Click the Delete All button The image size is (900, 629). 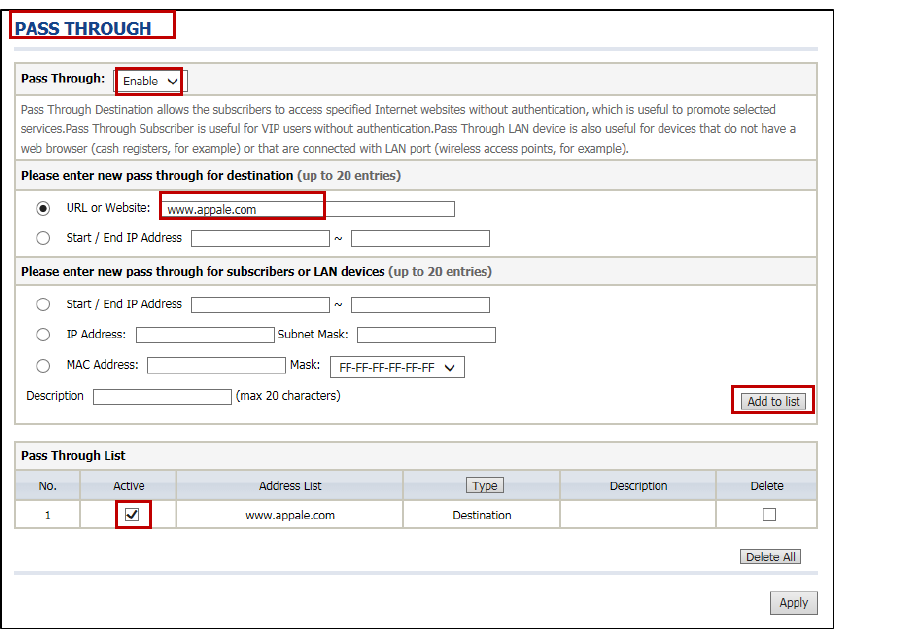(x=770, y=557)
